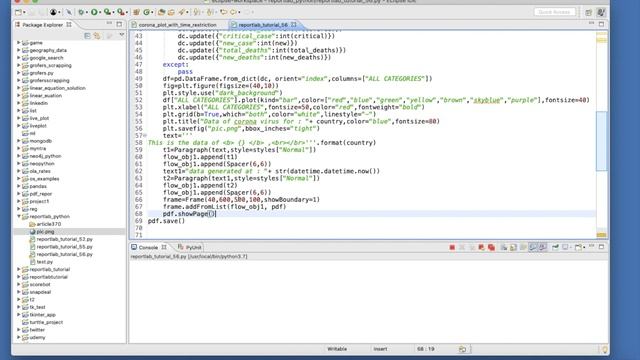Click the Next Annotation toolbar icon
This screenshot has height=360, width=640.
point(197,12)
